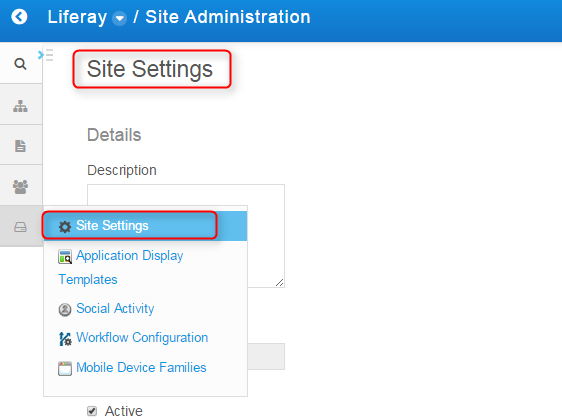Open the Liferay site dropdown arrow

(119, 18)
